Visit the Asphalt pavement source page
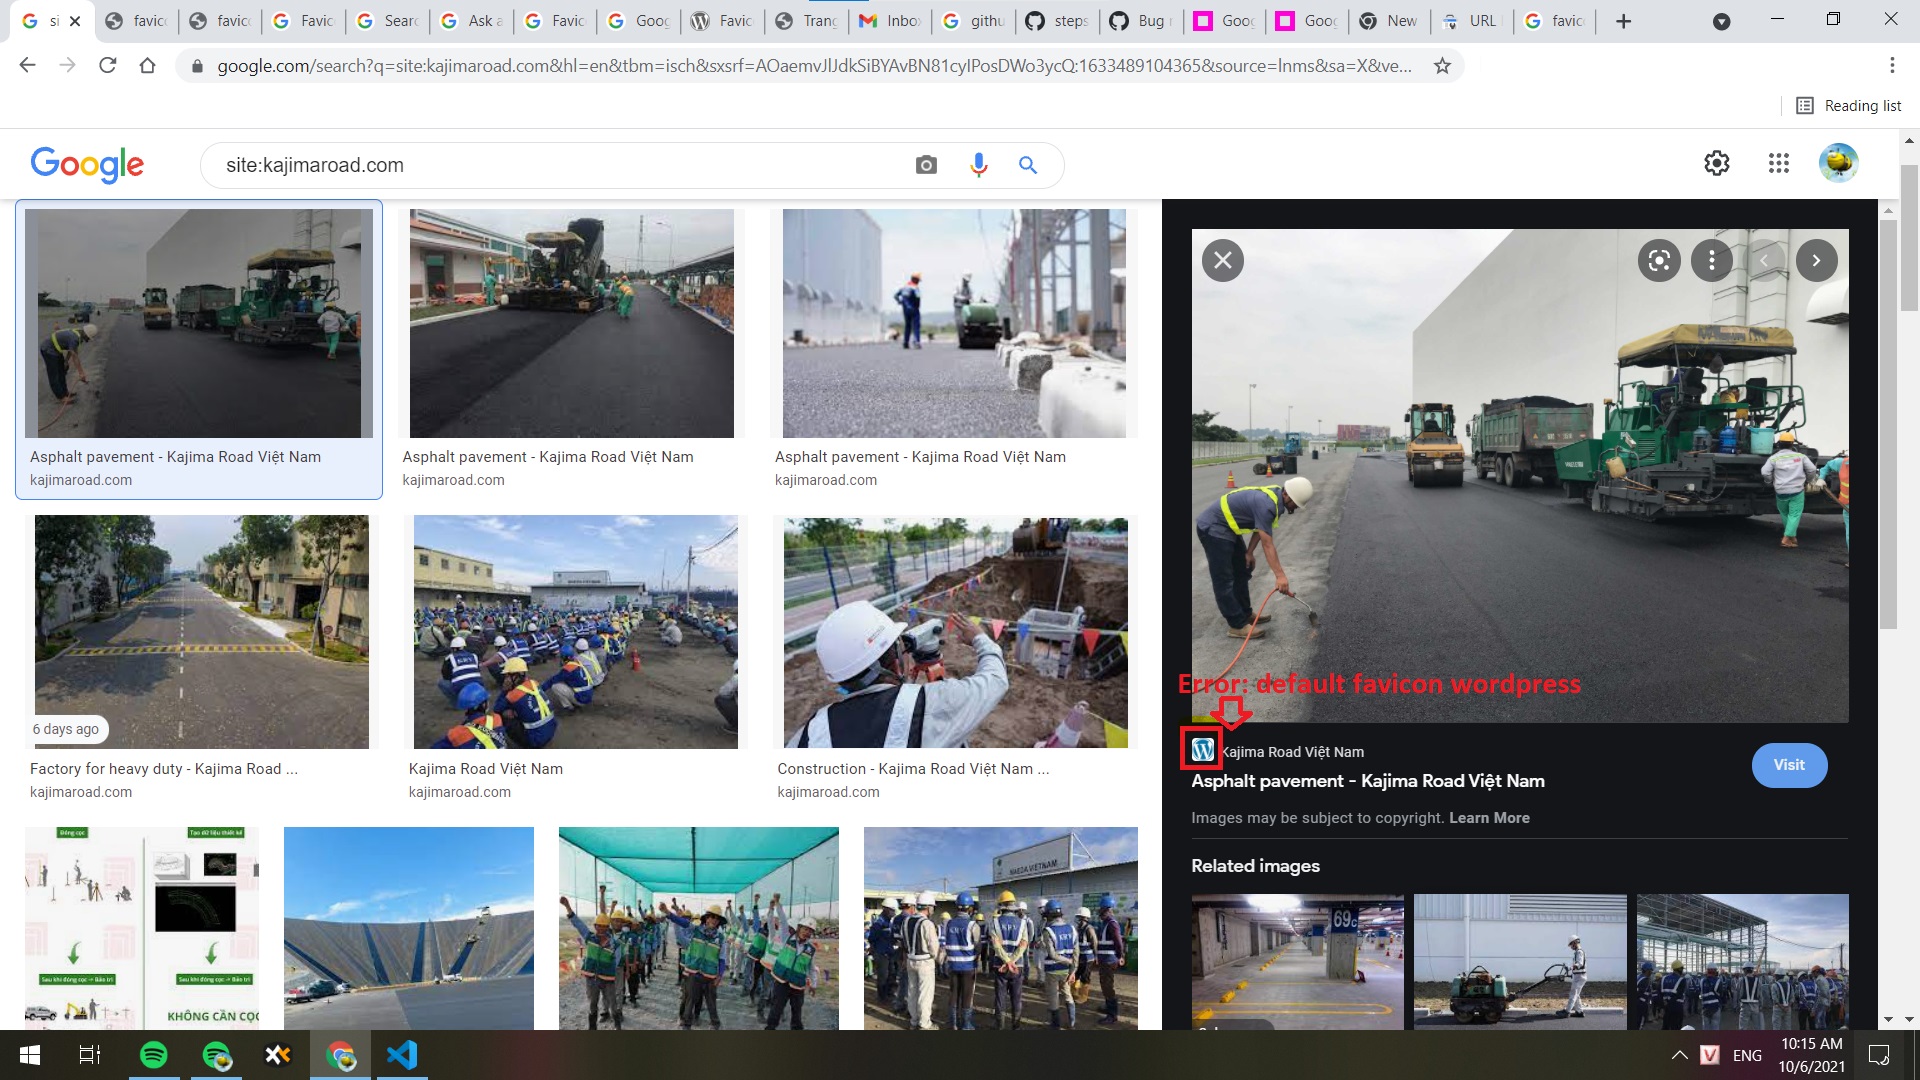The image size is (1920, 1080). [1789, 765]
